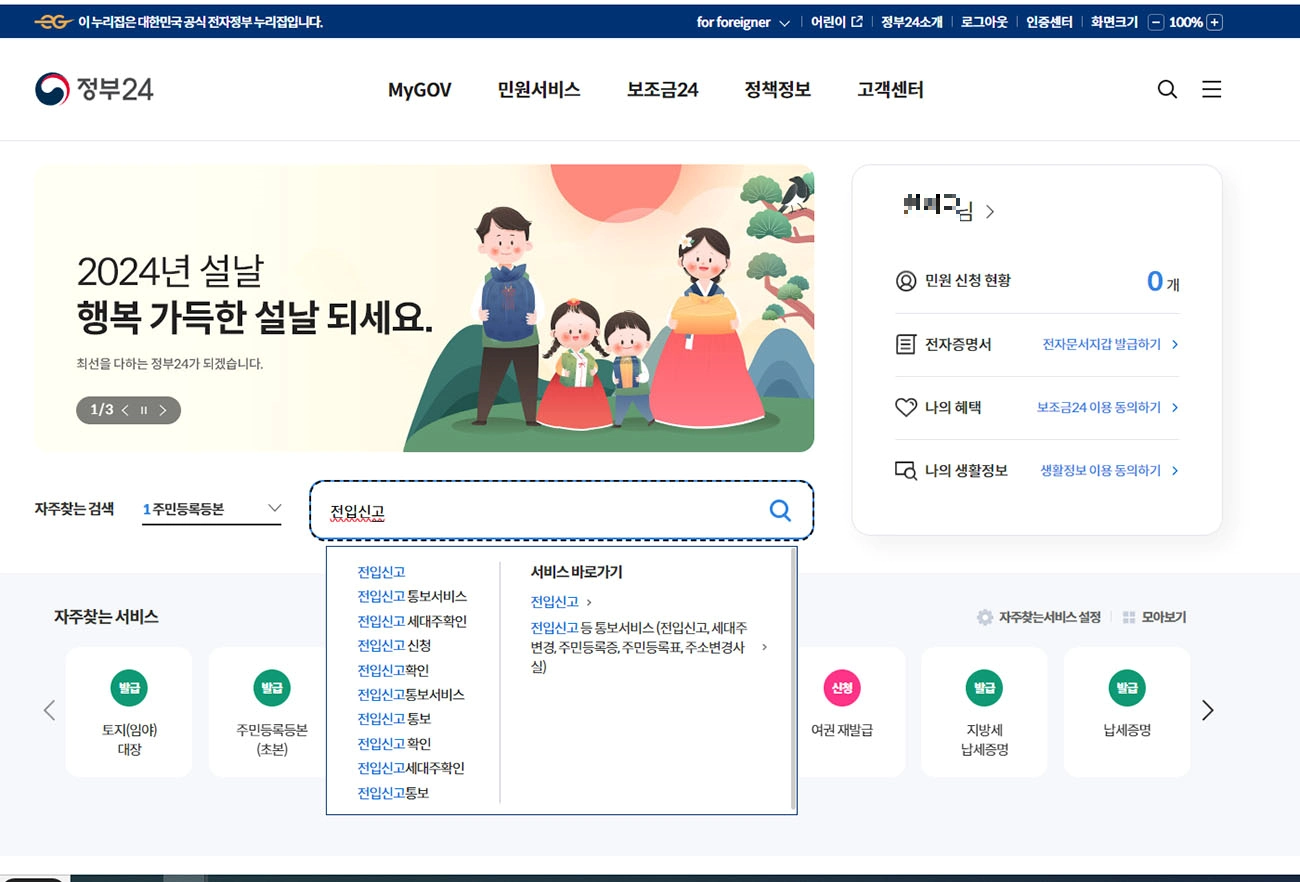
Task: Open the header search magnifier icon
Action: click(1167, 89)
